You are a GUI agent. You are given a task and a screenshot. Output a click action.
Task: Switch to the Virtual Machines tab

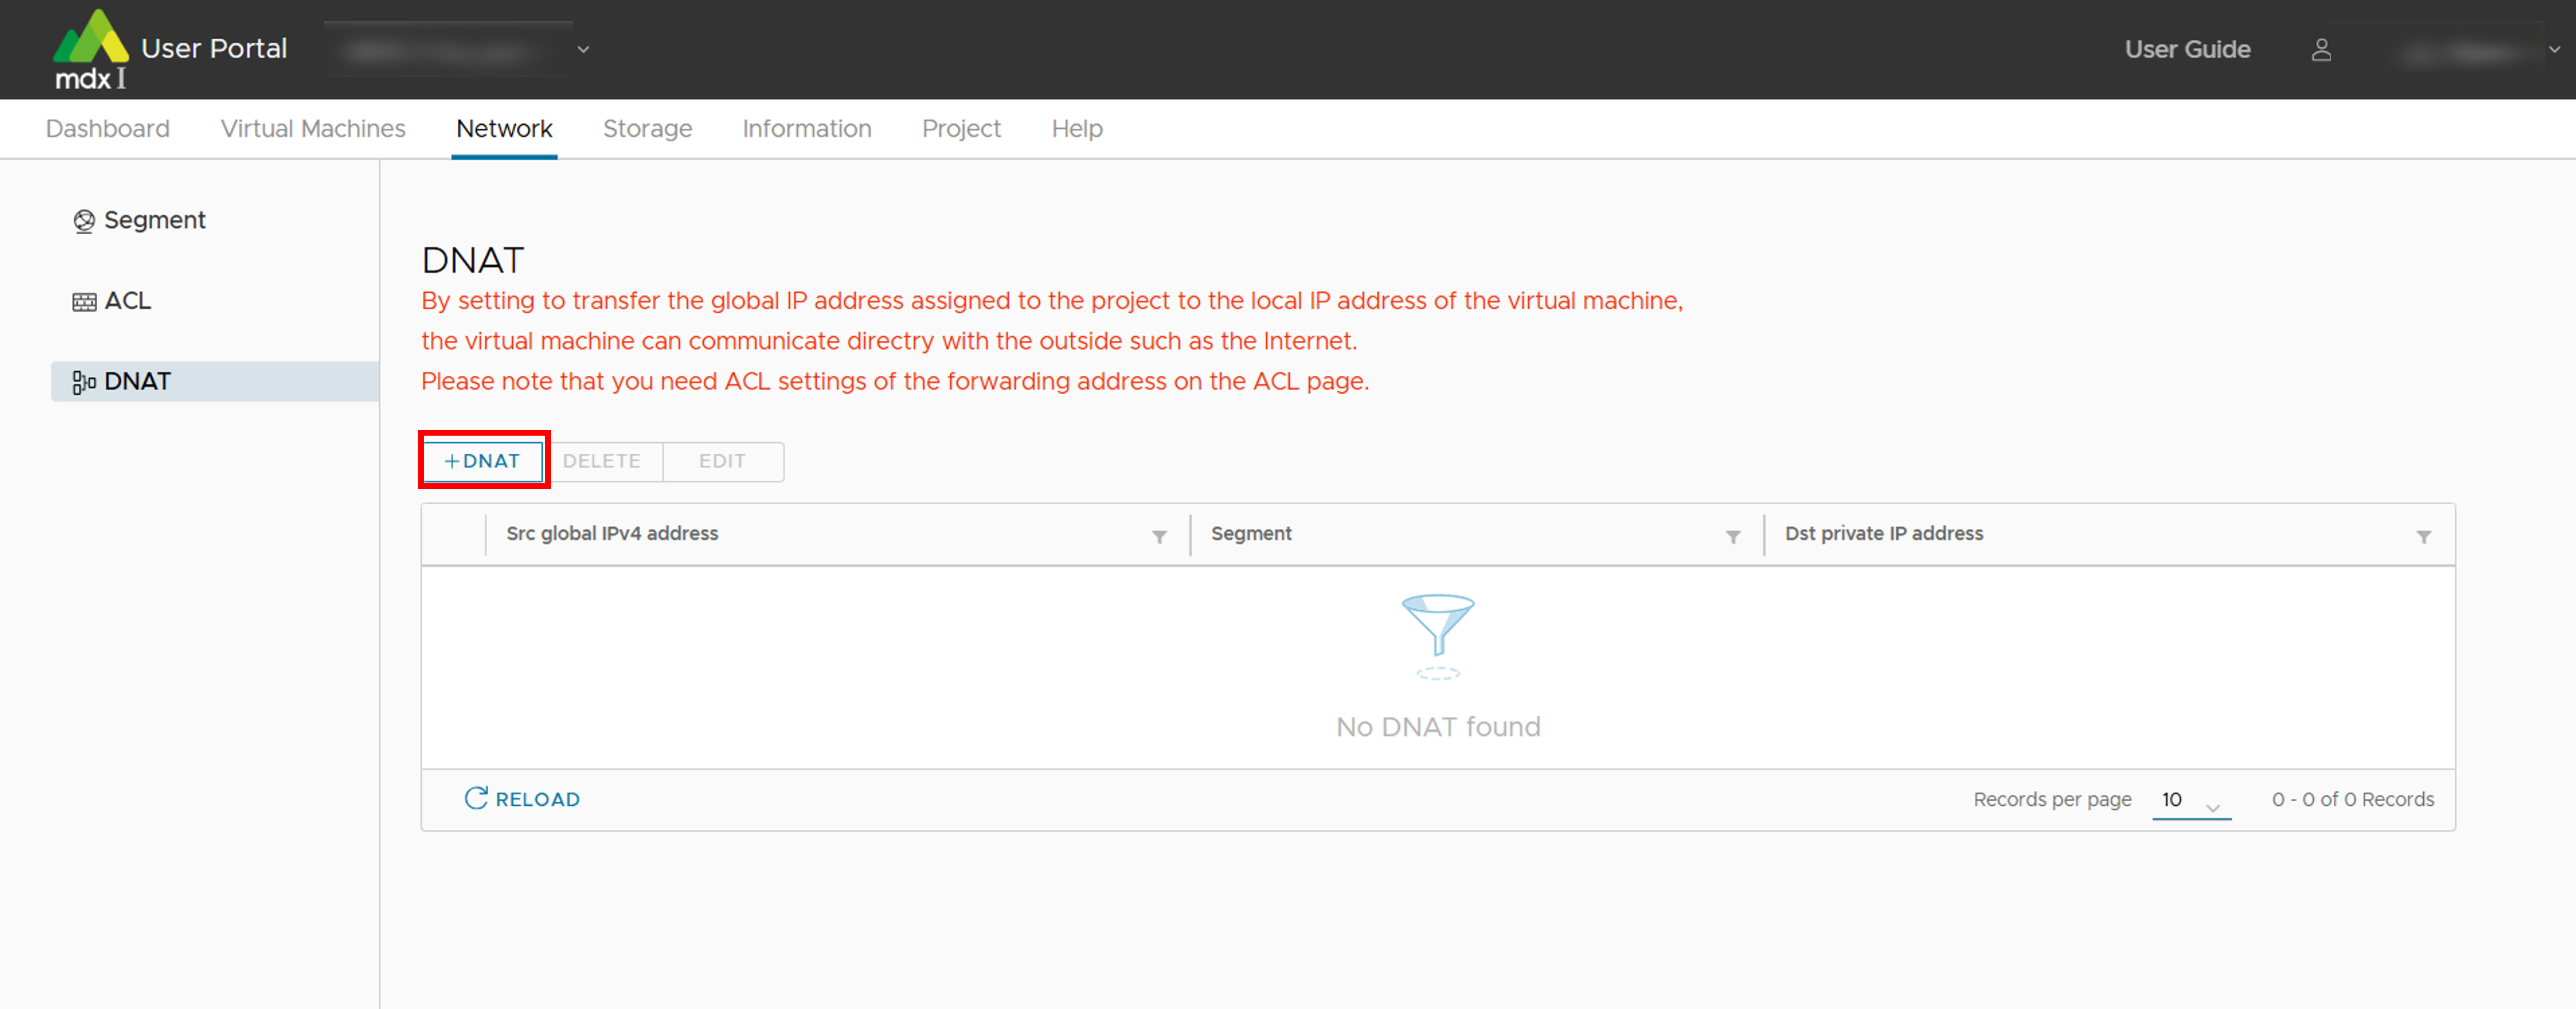pyautogui.click(x=313, y=129)
